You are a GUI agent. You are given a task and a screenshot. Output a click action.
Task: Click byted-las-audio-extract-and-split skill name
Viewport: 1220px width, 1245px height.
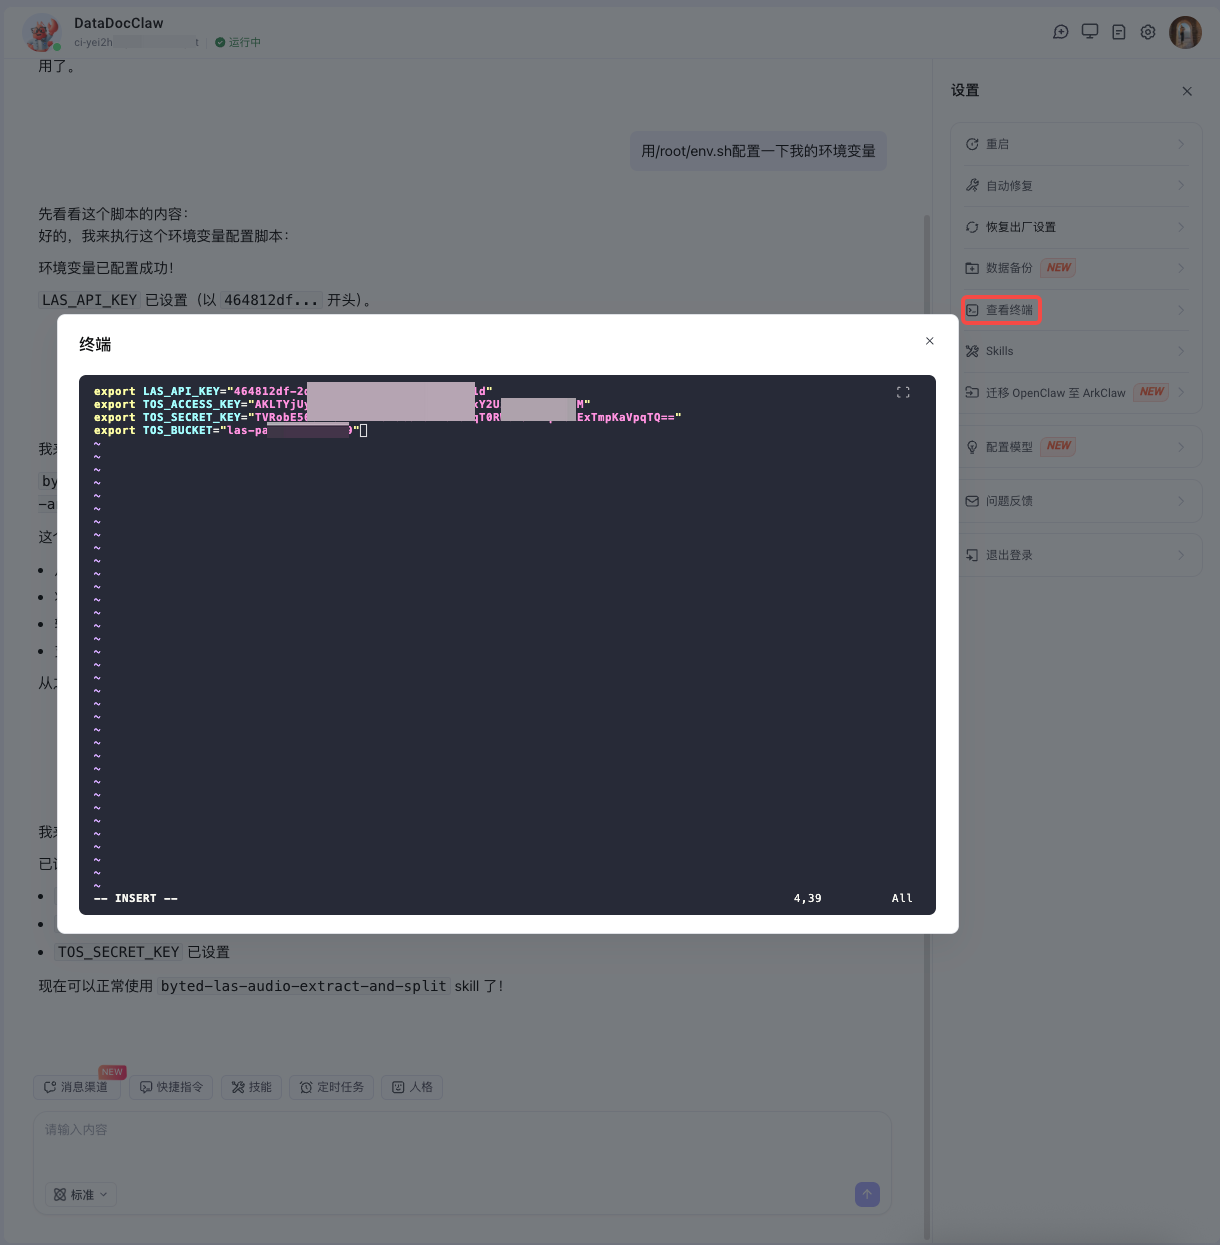(304, 986)
